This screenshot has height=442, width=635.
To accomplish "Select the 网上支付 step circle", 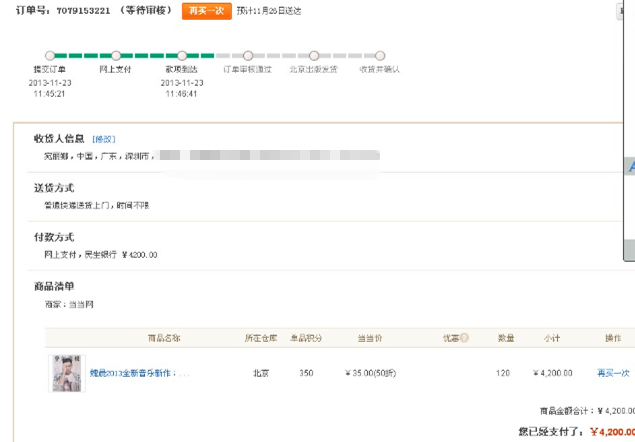I will (116, 56).
